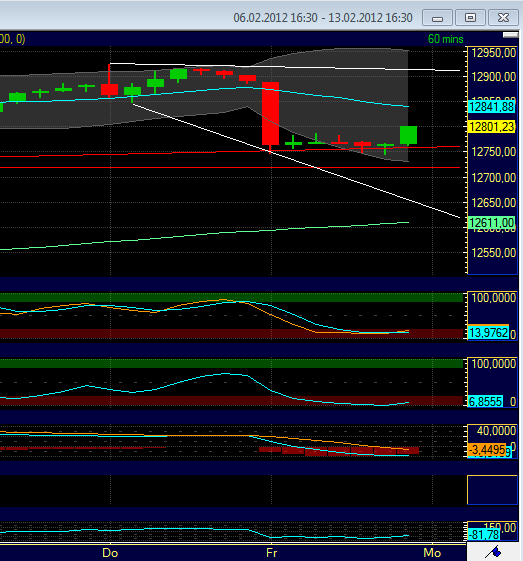Click the 12650,00 price scale value
Image resolution: width=523 pixels, height=561 pixels.
494,203
